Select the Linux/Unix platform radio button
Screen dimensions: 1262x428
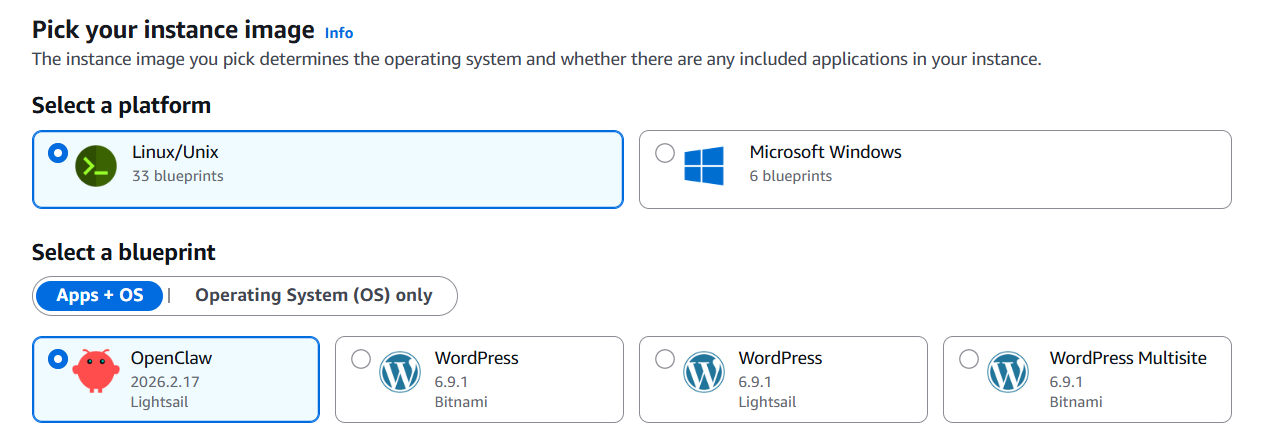point(58,153)
